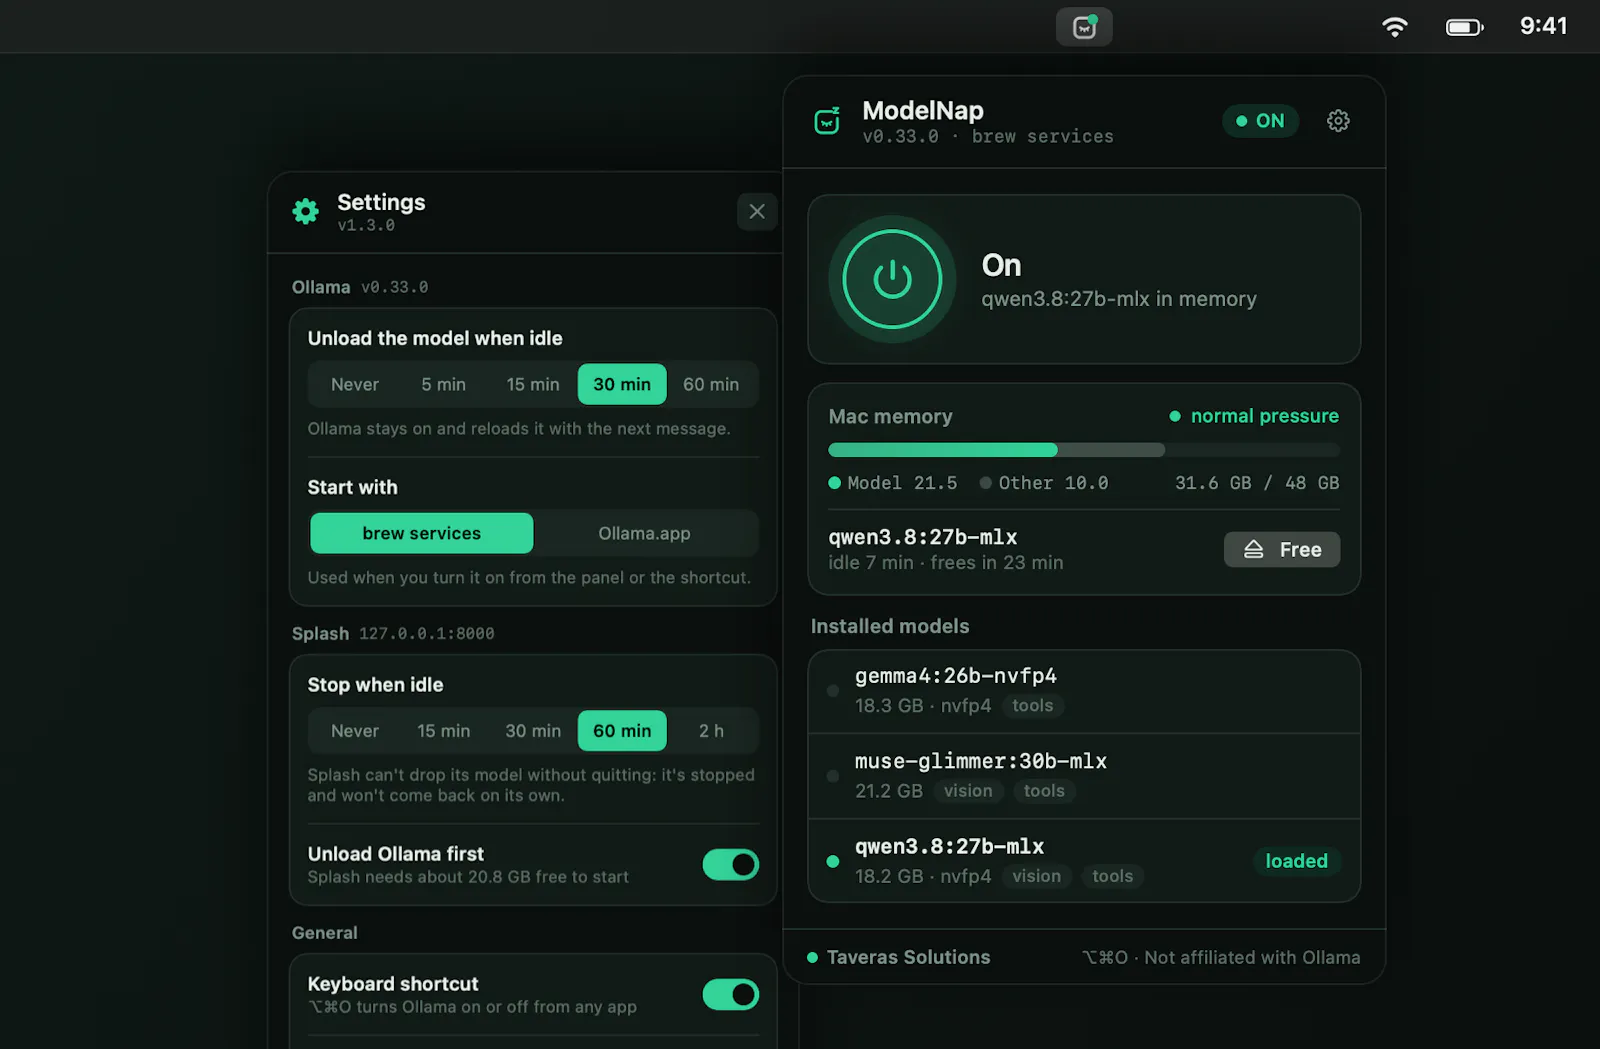Click the vision tag on installed qwen3.8:27b-mlx
Viewport: 1600px width, 1049px height.
pos(1036,876)
